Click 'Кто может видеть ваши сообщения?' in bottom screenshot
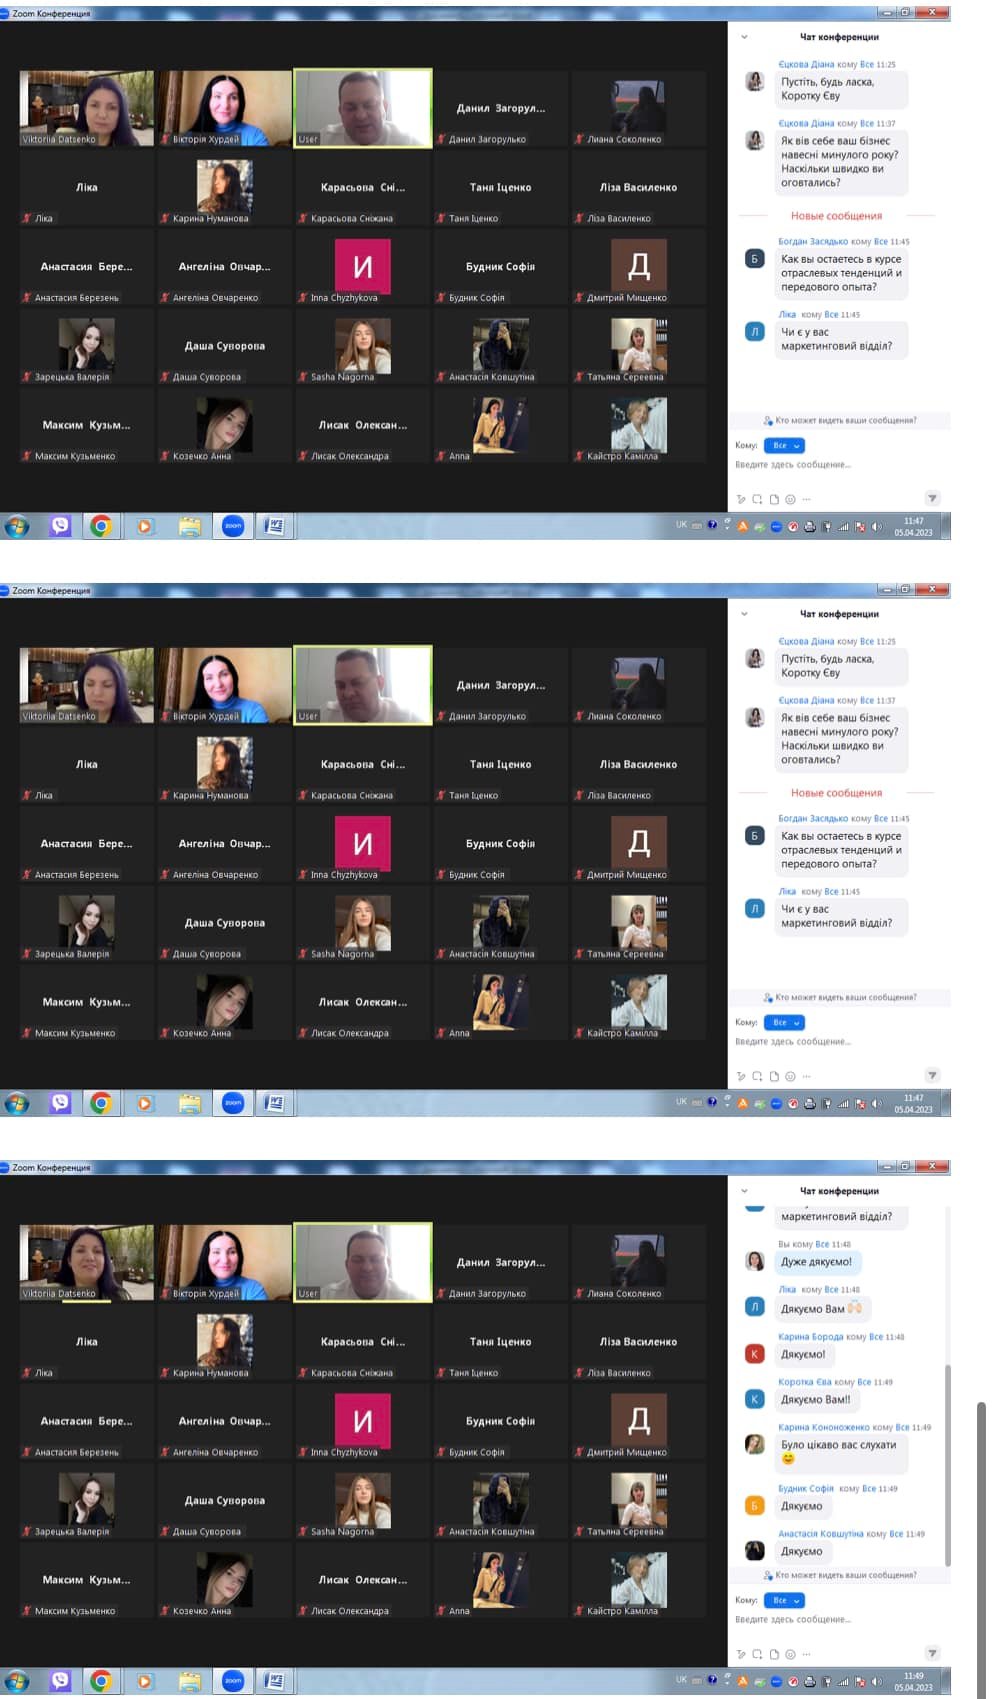 840,1575
